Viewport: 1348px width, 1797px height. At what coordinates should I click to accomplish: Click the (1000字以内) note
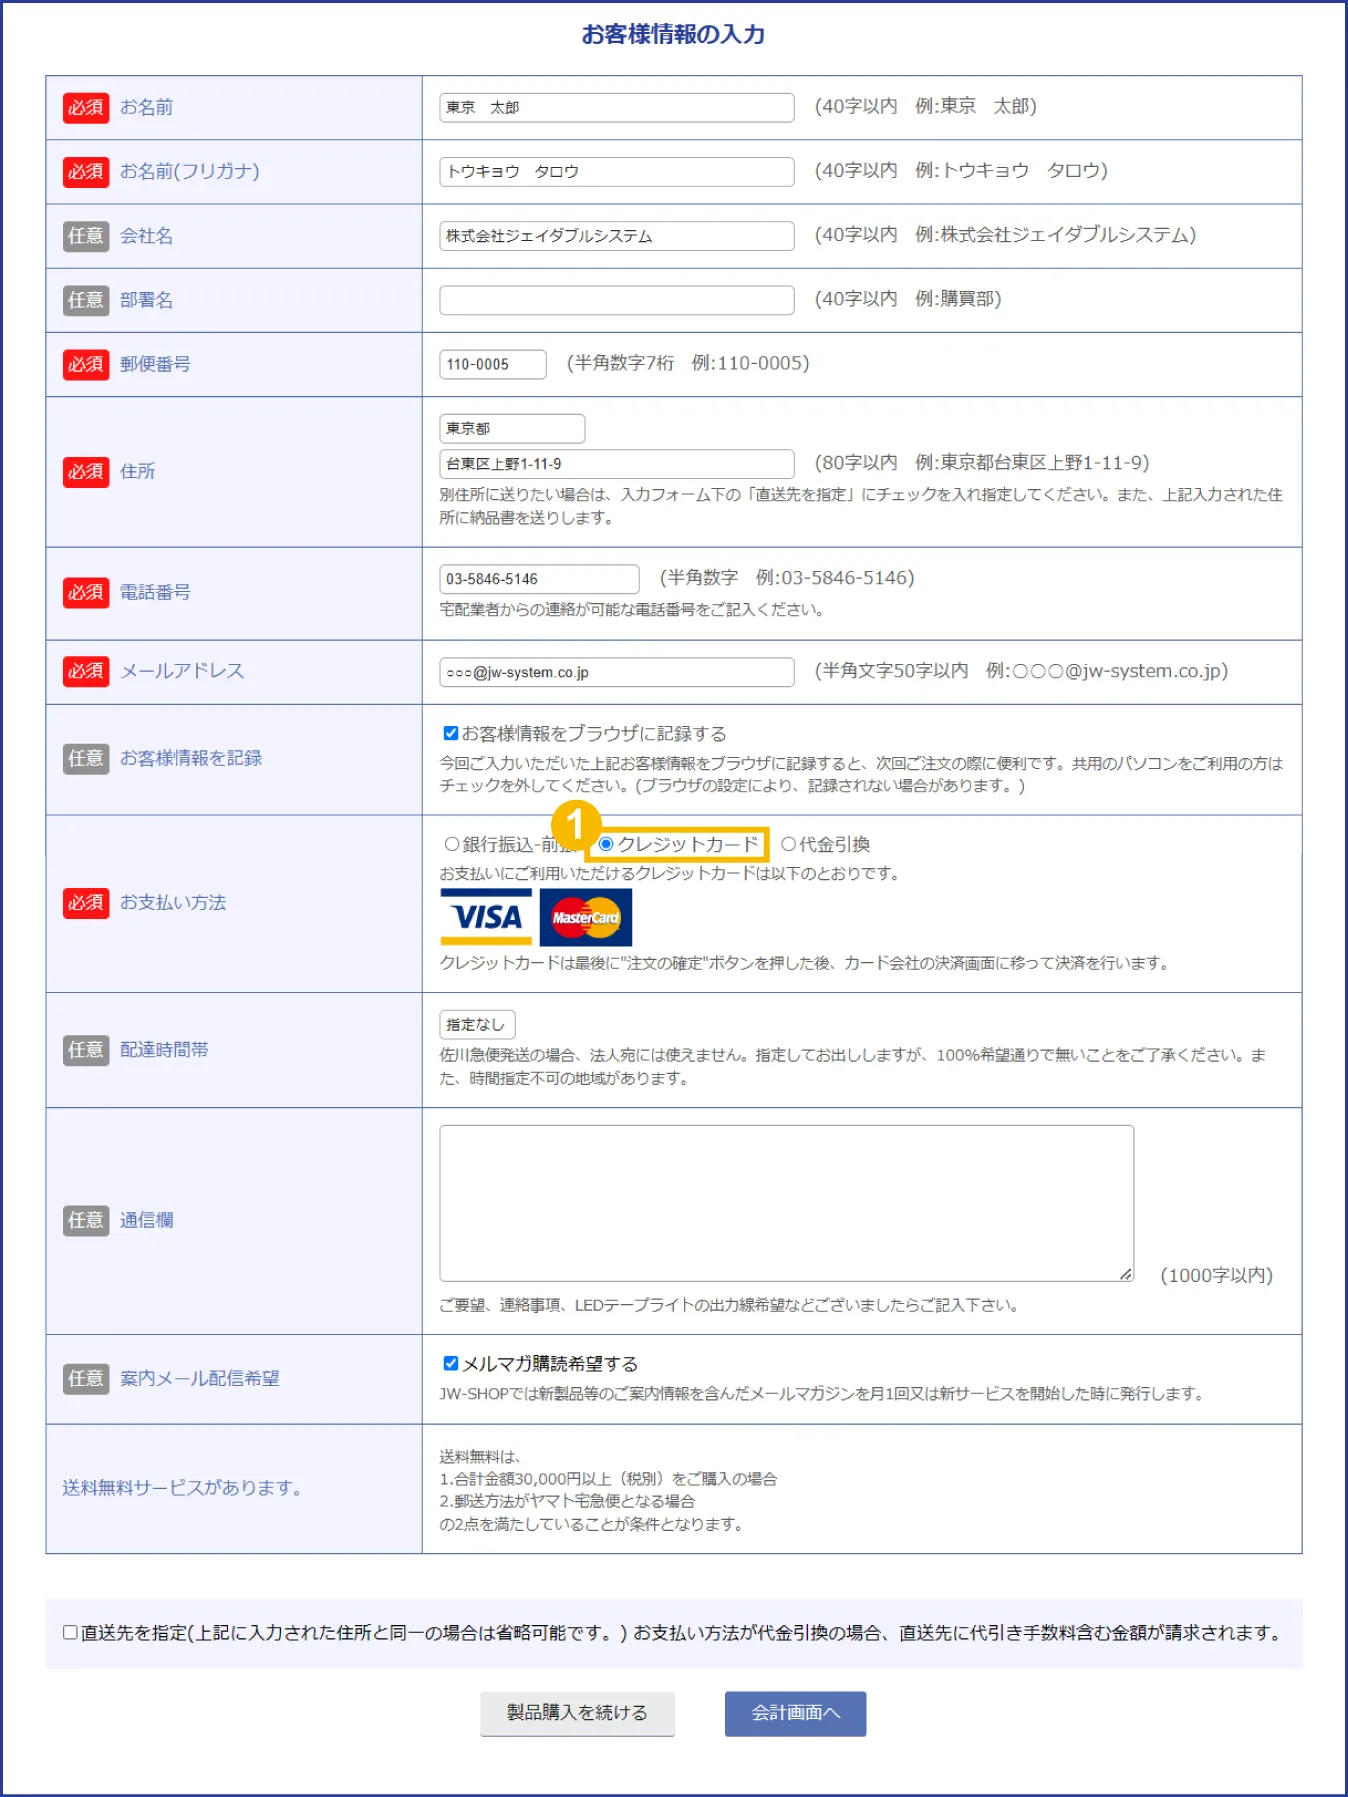[1216, 1275]
